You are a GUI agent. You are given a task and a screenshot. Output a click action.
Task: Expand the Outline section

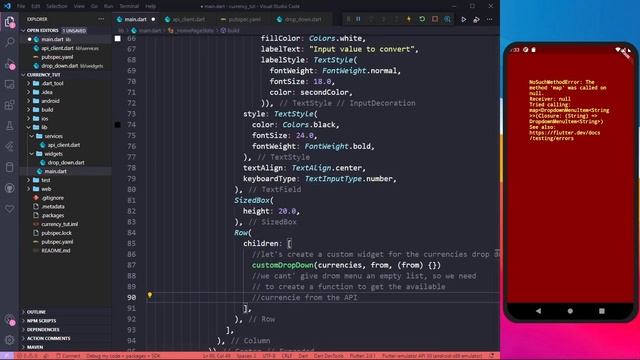click(36, 312)
